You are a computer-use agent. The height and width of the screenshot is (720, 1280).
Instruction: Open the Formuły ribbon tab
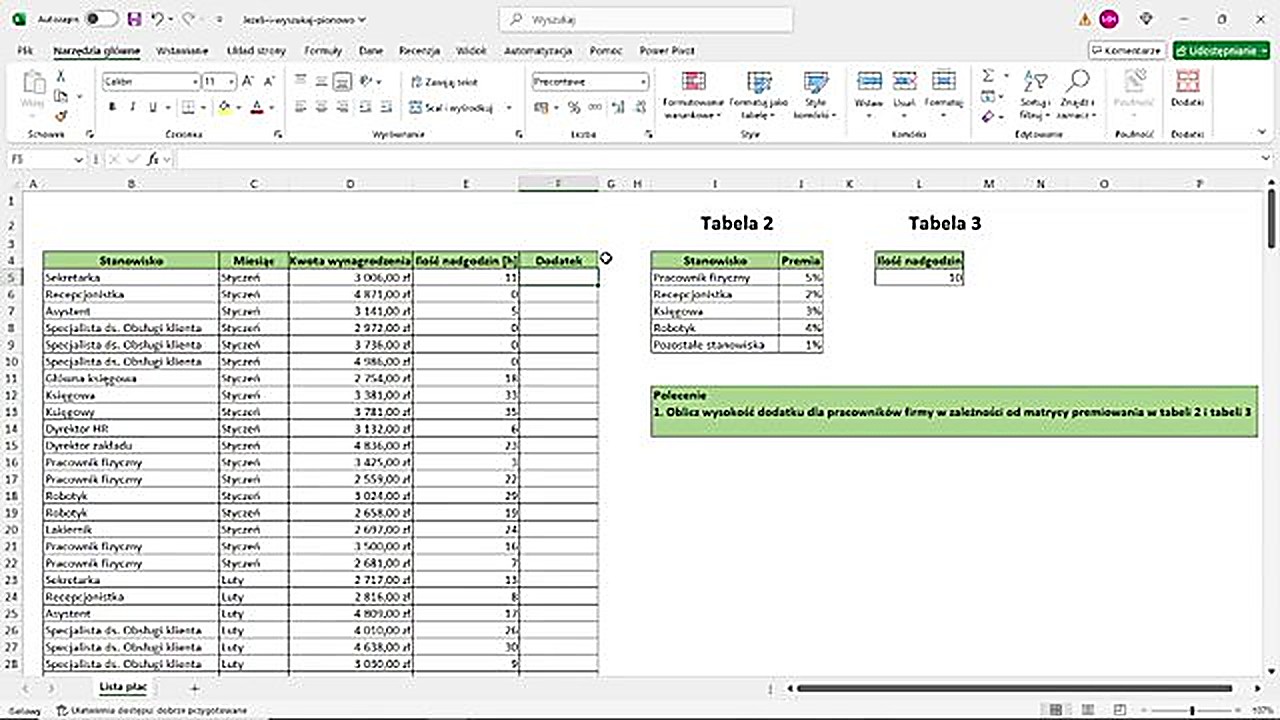click(x=323, y=50)
